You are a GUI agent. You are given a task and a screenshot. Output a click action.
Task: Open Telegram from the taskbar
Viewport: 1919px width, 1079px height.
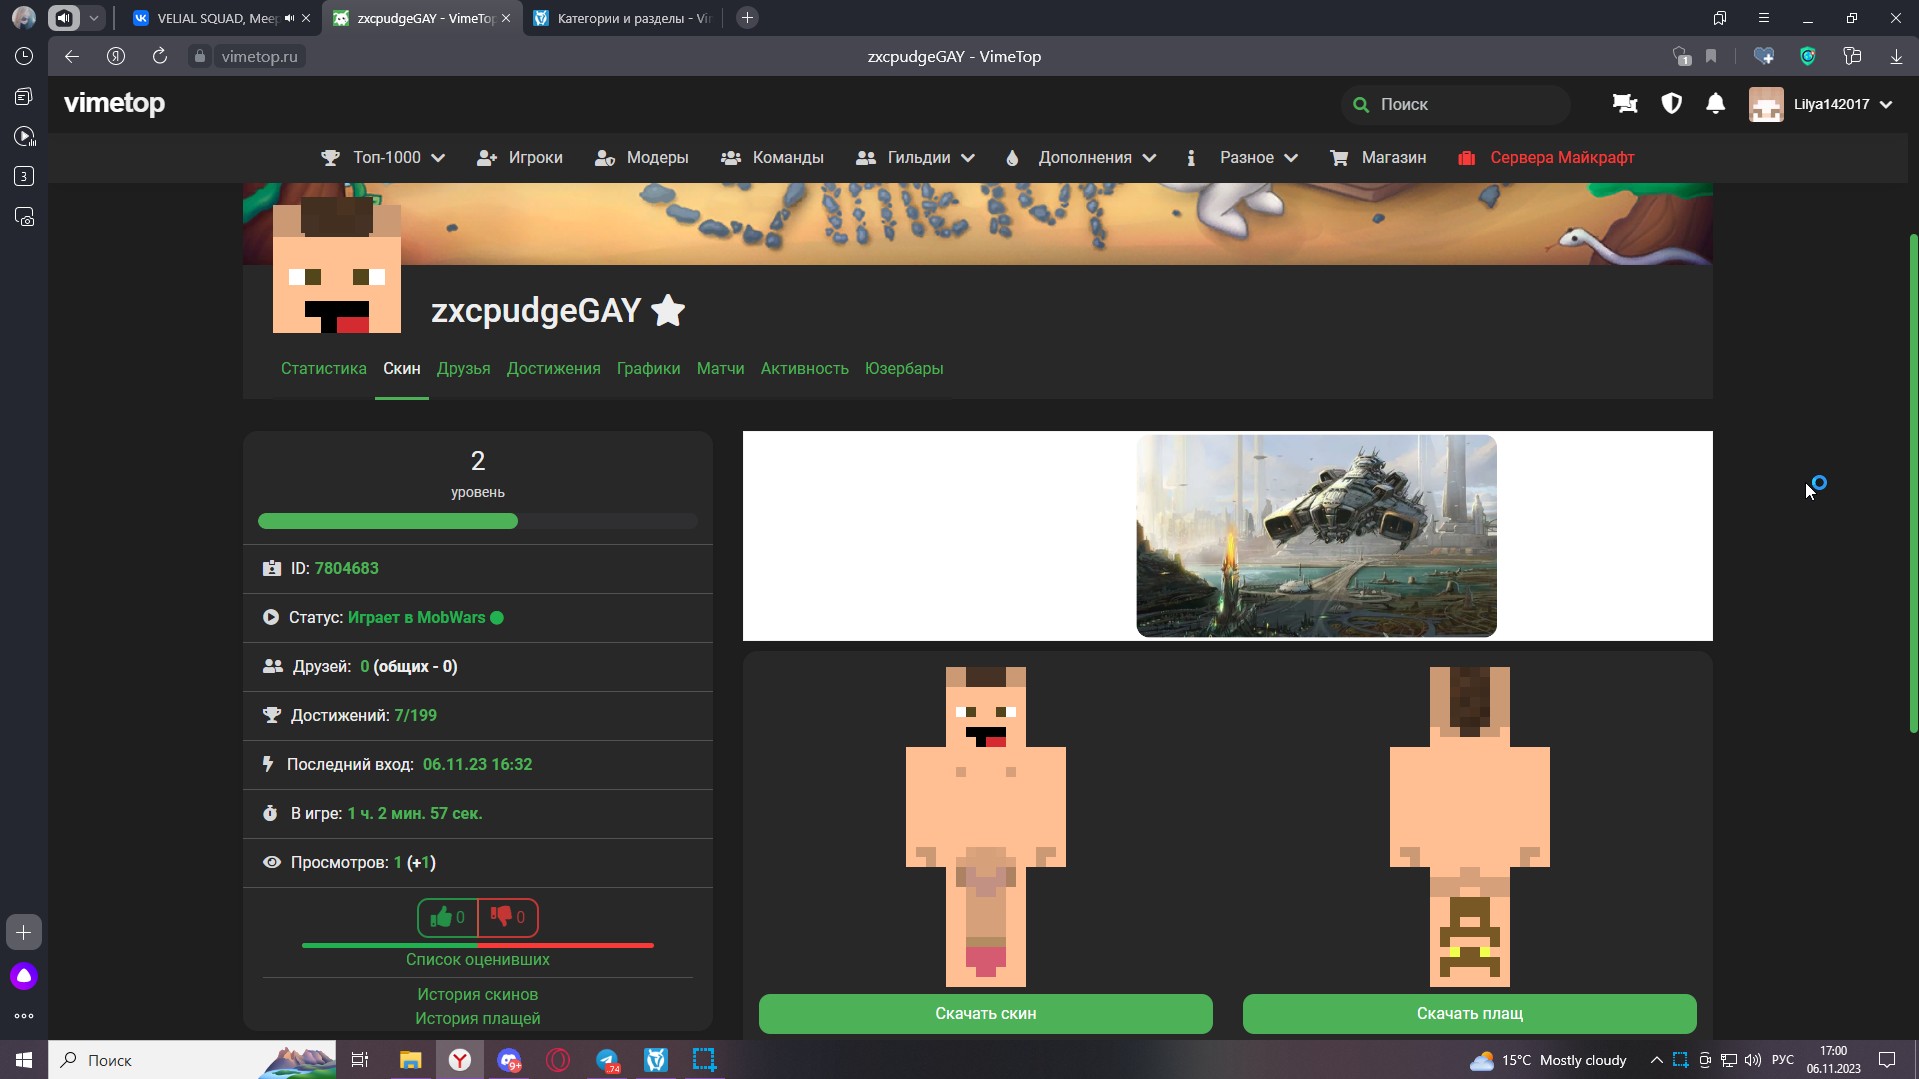[x=607, y=1060]
